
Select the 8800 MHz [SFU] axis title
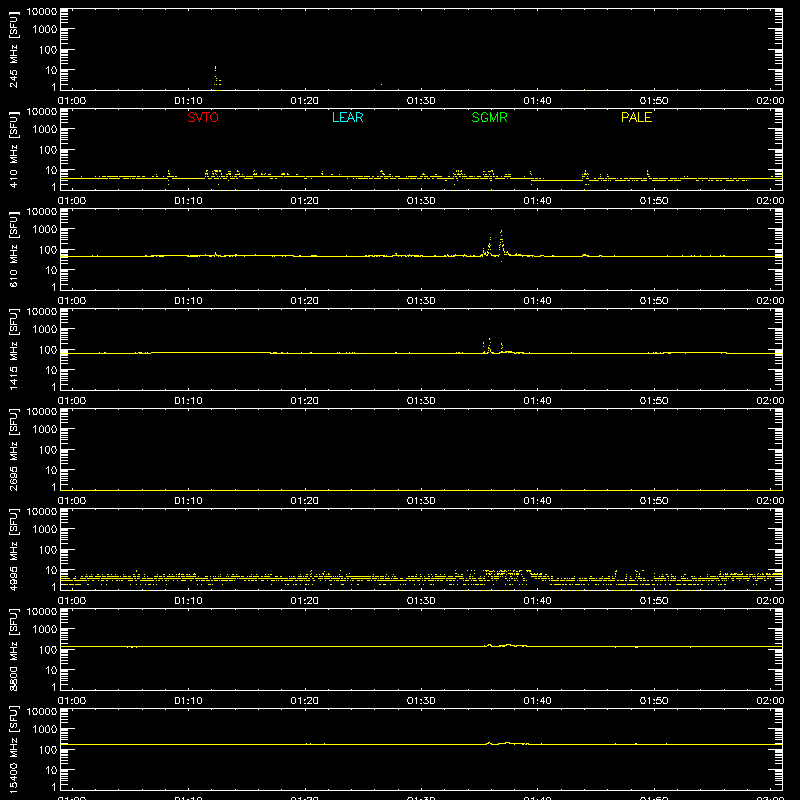tap(13, 650)
